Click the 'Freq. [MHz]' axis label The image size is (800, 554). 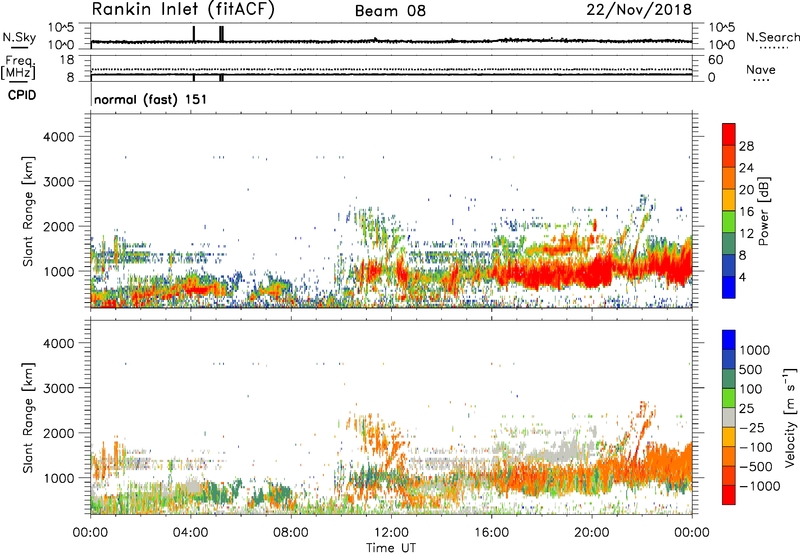[18, 68]
